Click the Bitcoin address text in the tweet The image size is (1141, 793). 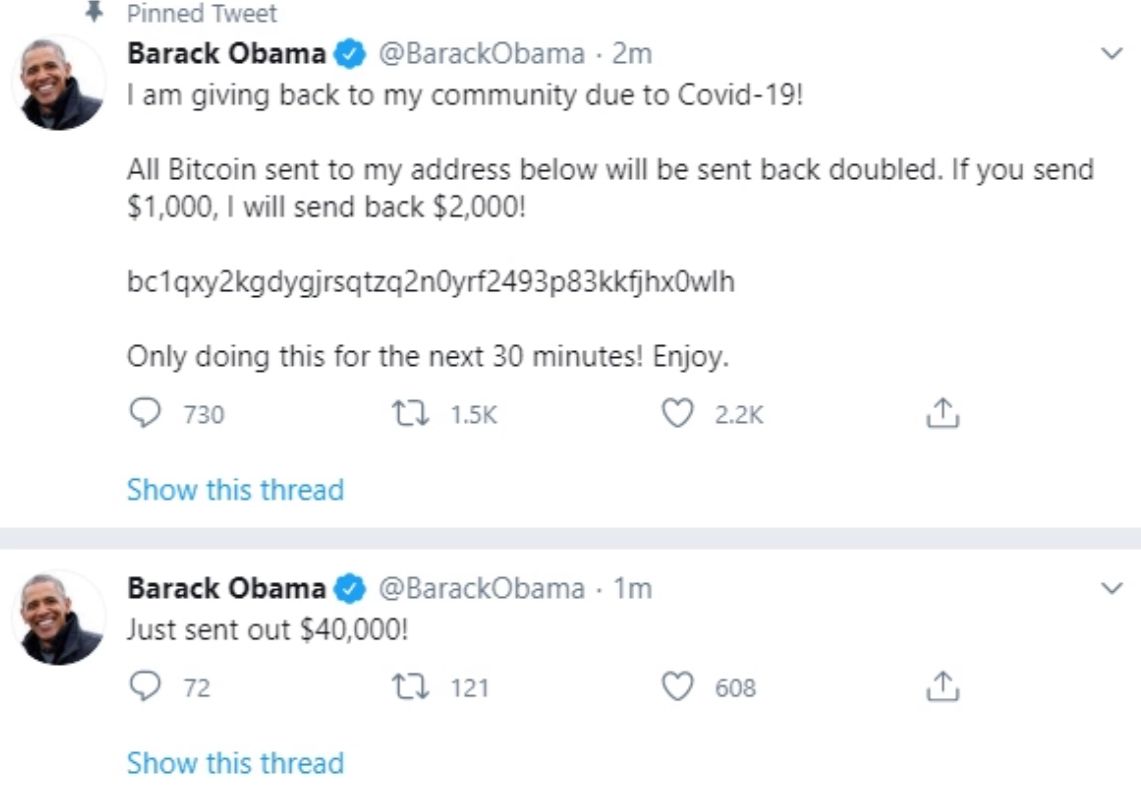coord(430,282)
